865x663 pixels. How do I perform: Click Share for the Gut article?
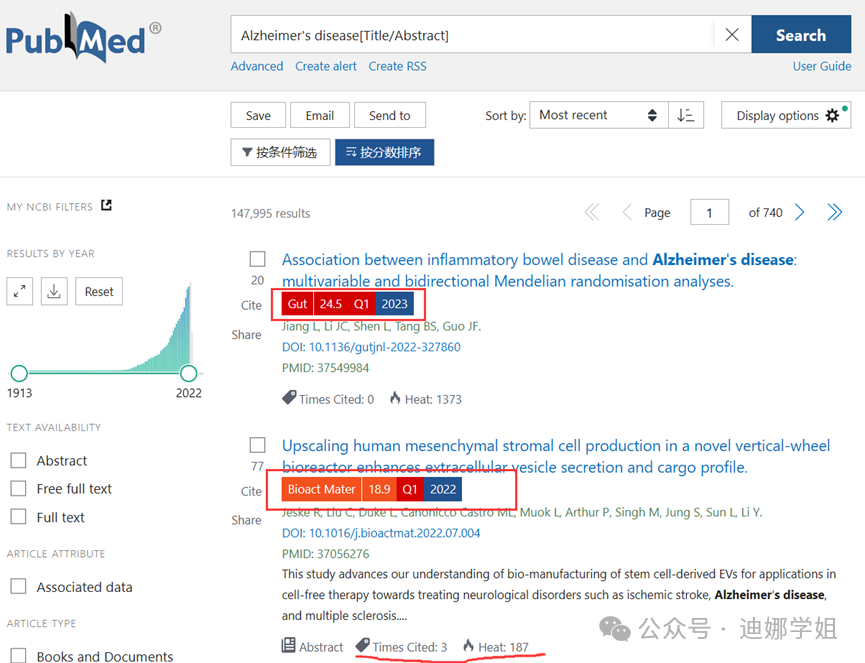pyautogui.click(x=246, y=335)
